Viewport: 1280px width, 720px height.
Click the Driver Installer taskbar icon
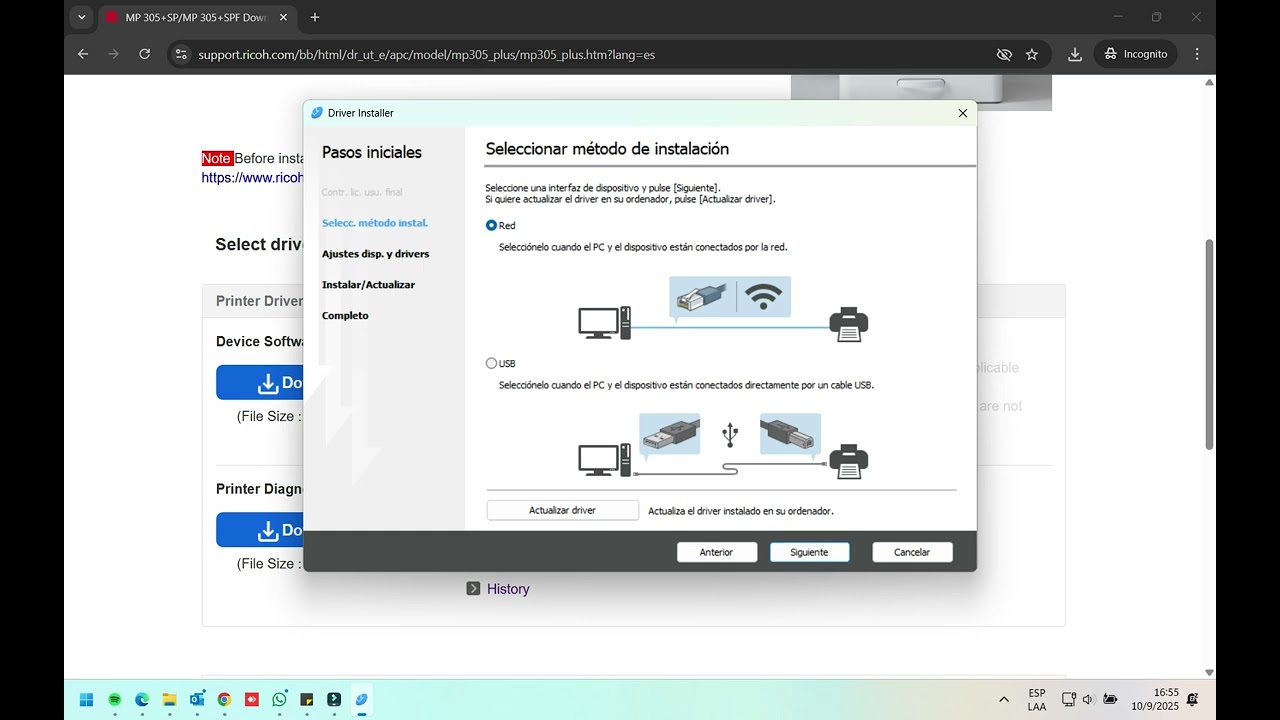point(362,699)
